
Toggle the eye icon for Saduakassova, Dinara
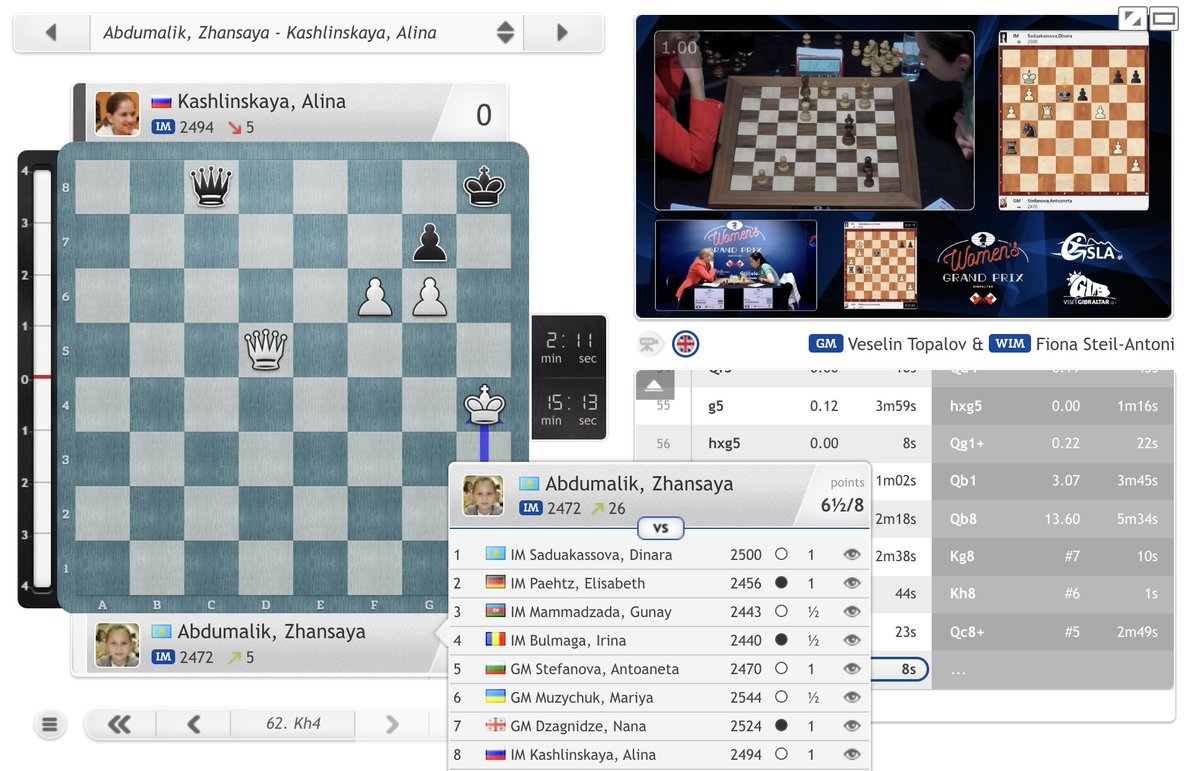coord(852,554)
